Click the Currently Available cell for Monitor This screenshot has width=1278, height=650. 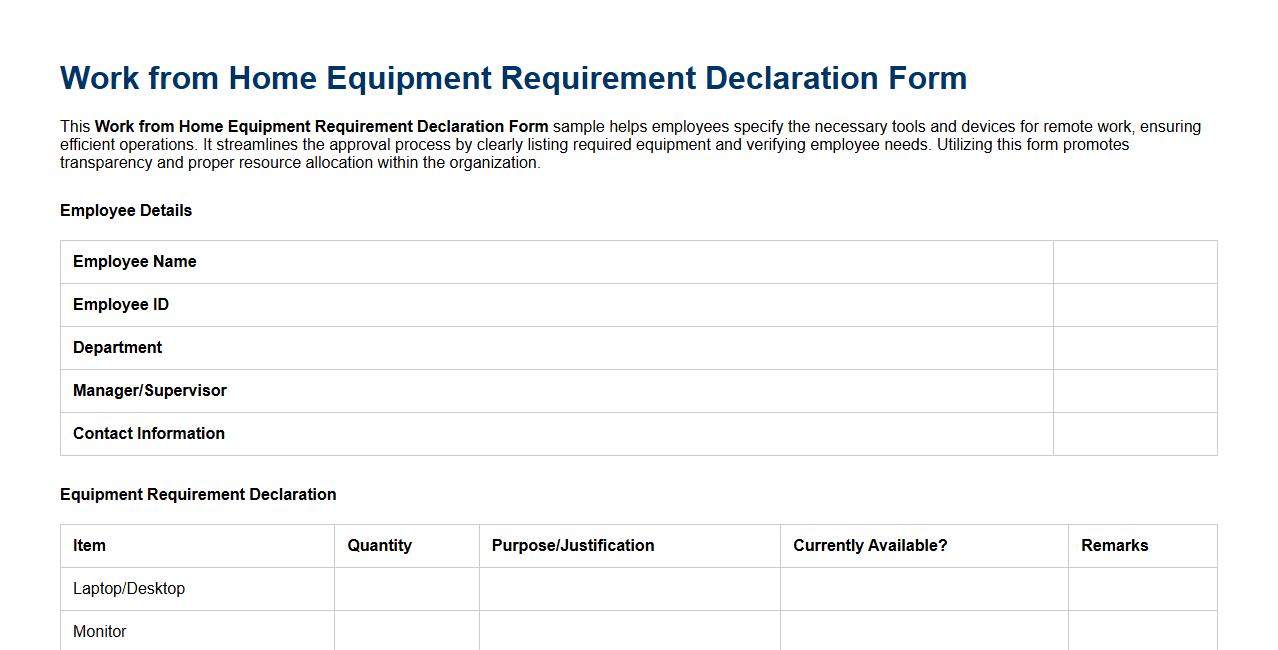click(x=923, y=631)
